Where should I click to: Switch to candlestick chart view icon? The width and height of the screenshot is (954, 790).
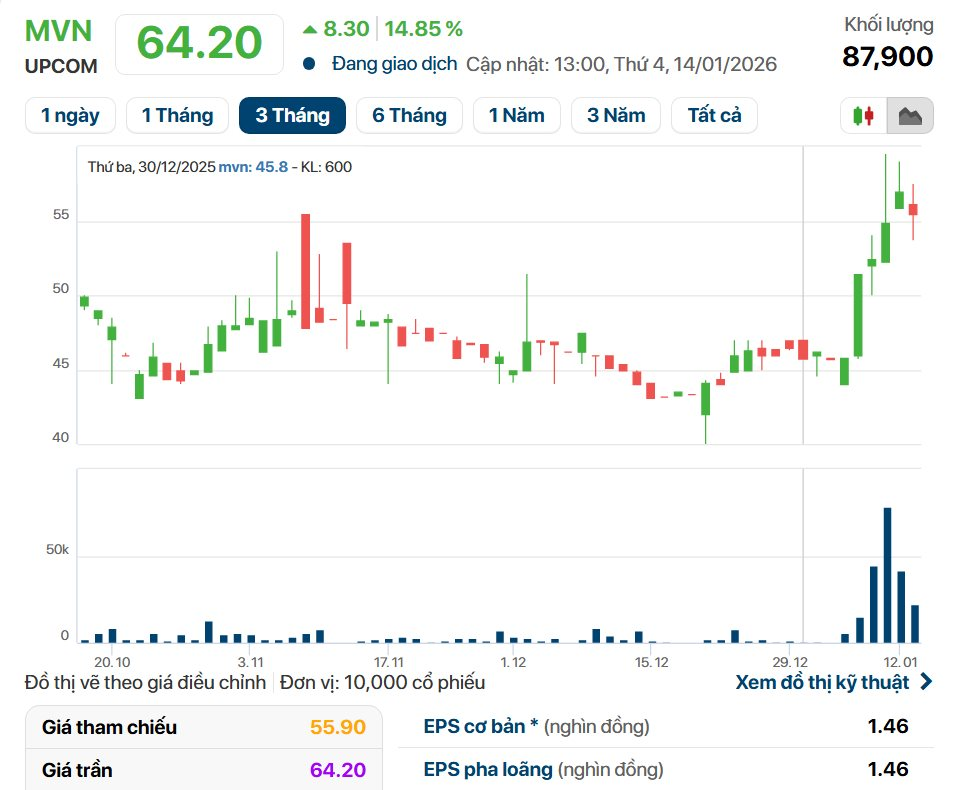pyautogui.click(x=863, y=116)
